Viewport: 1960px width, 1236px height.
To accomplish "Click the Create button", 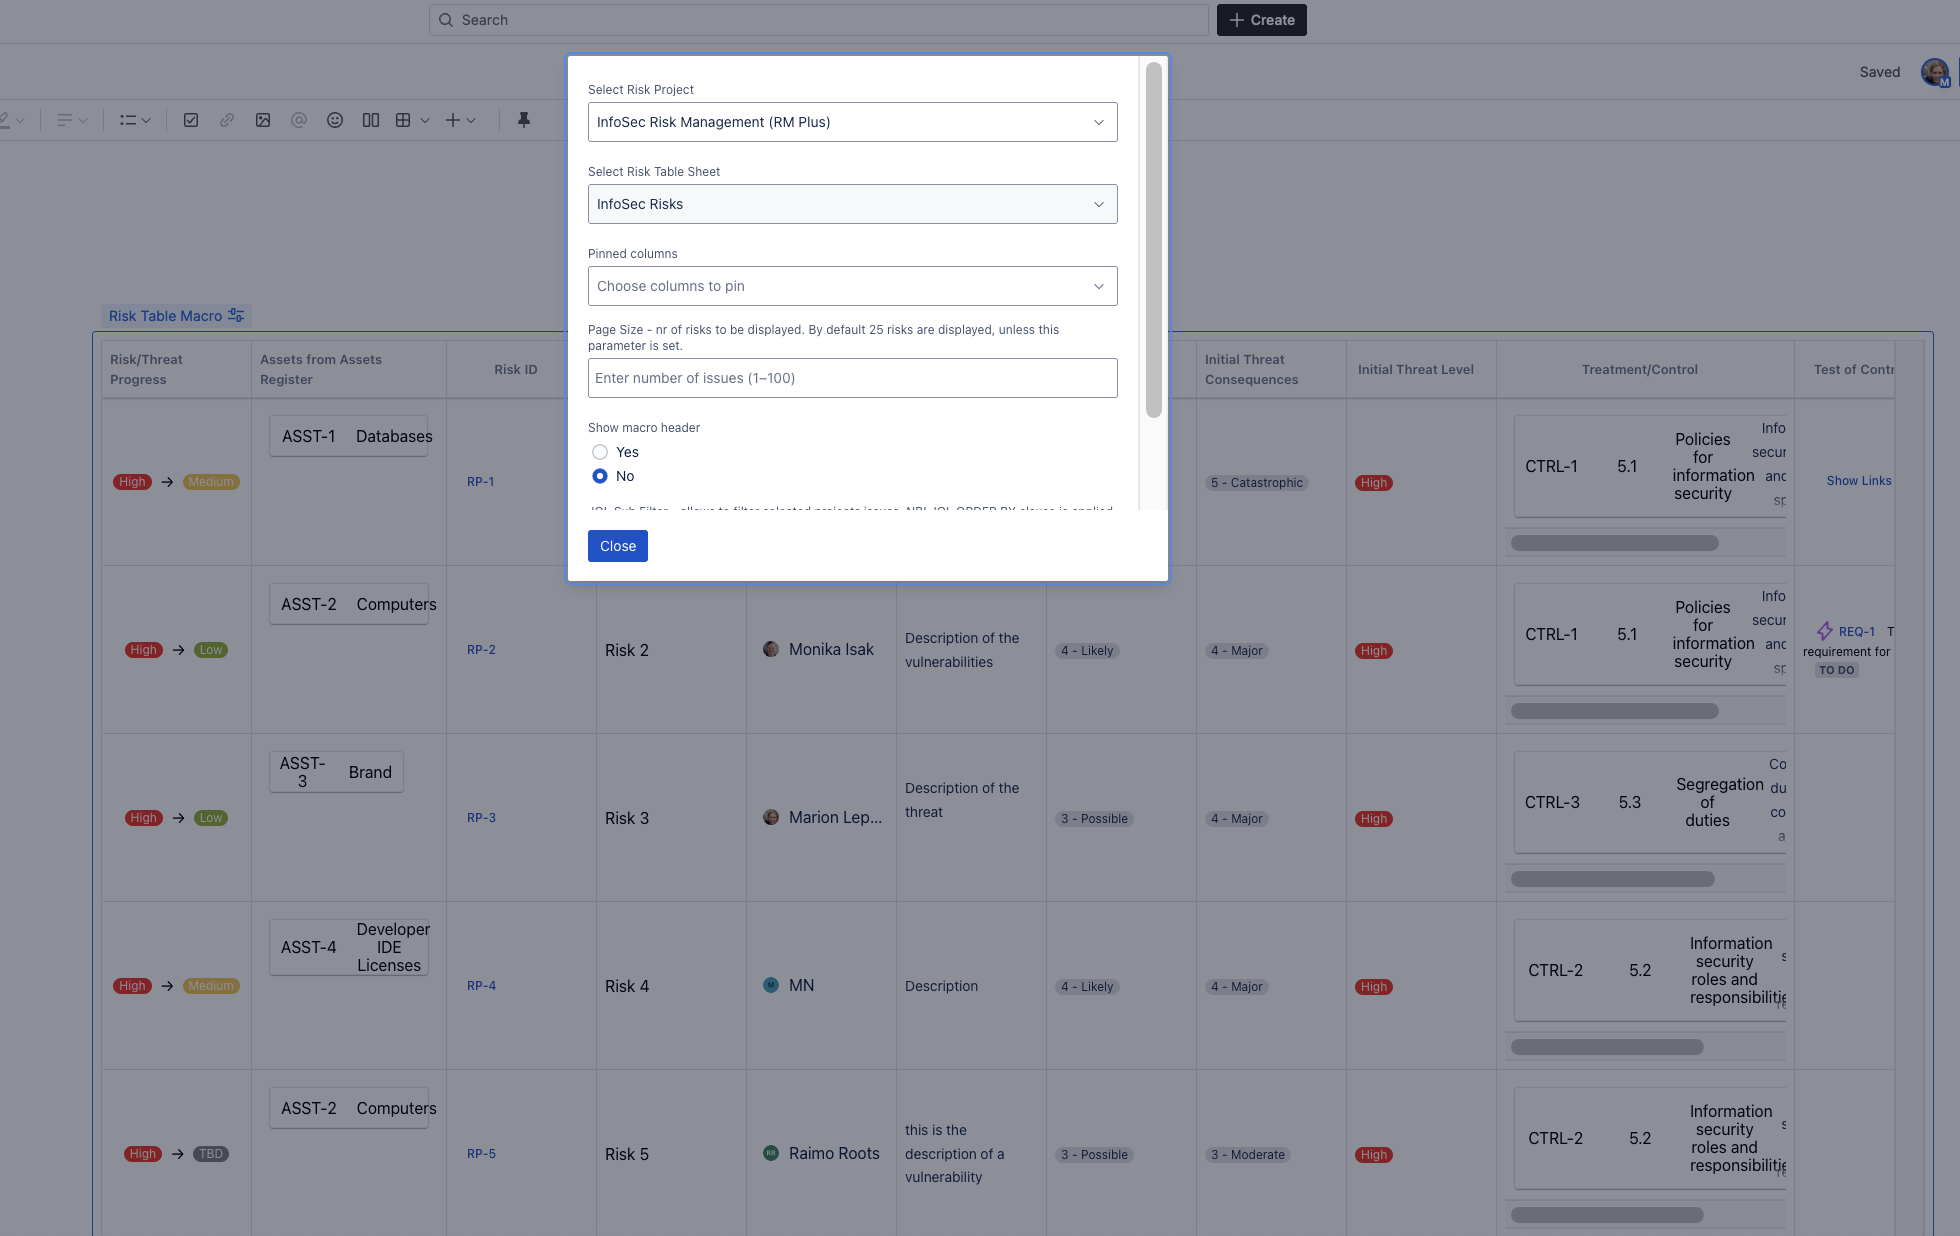I will pyautogui.click(x=1261, y=20).
